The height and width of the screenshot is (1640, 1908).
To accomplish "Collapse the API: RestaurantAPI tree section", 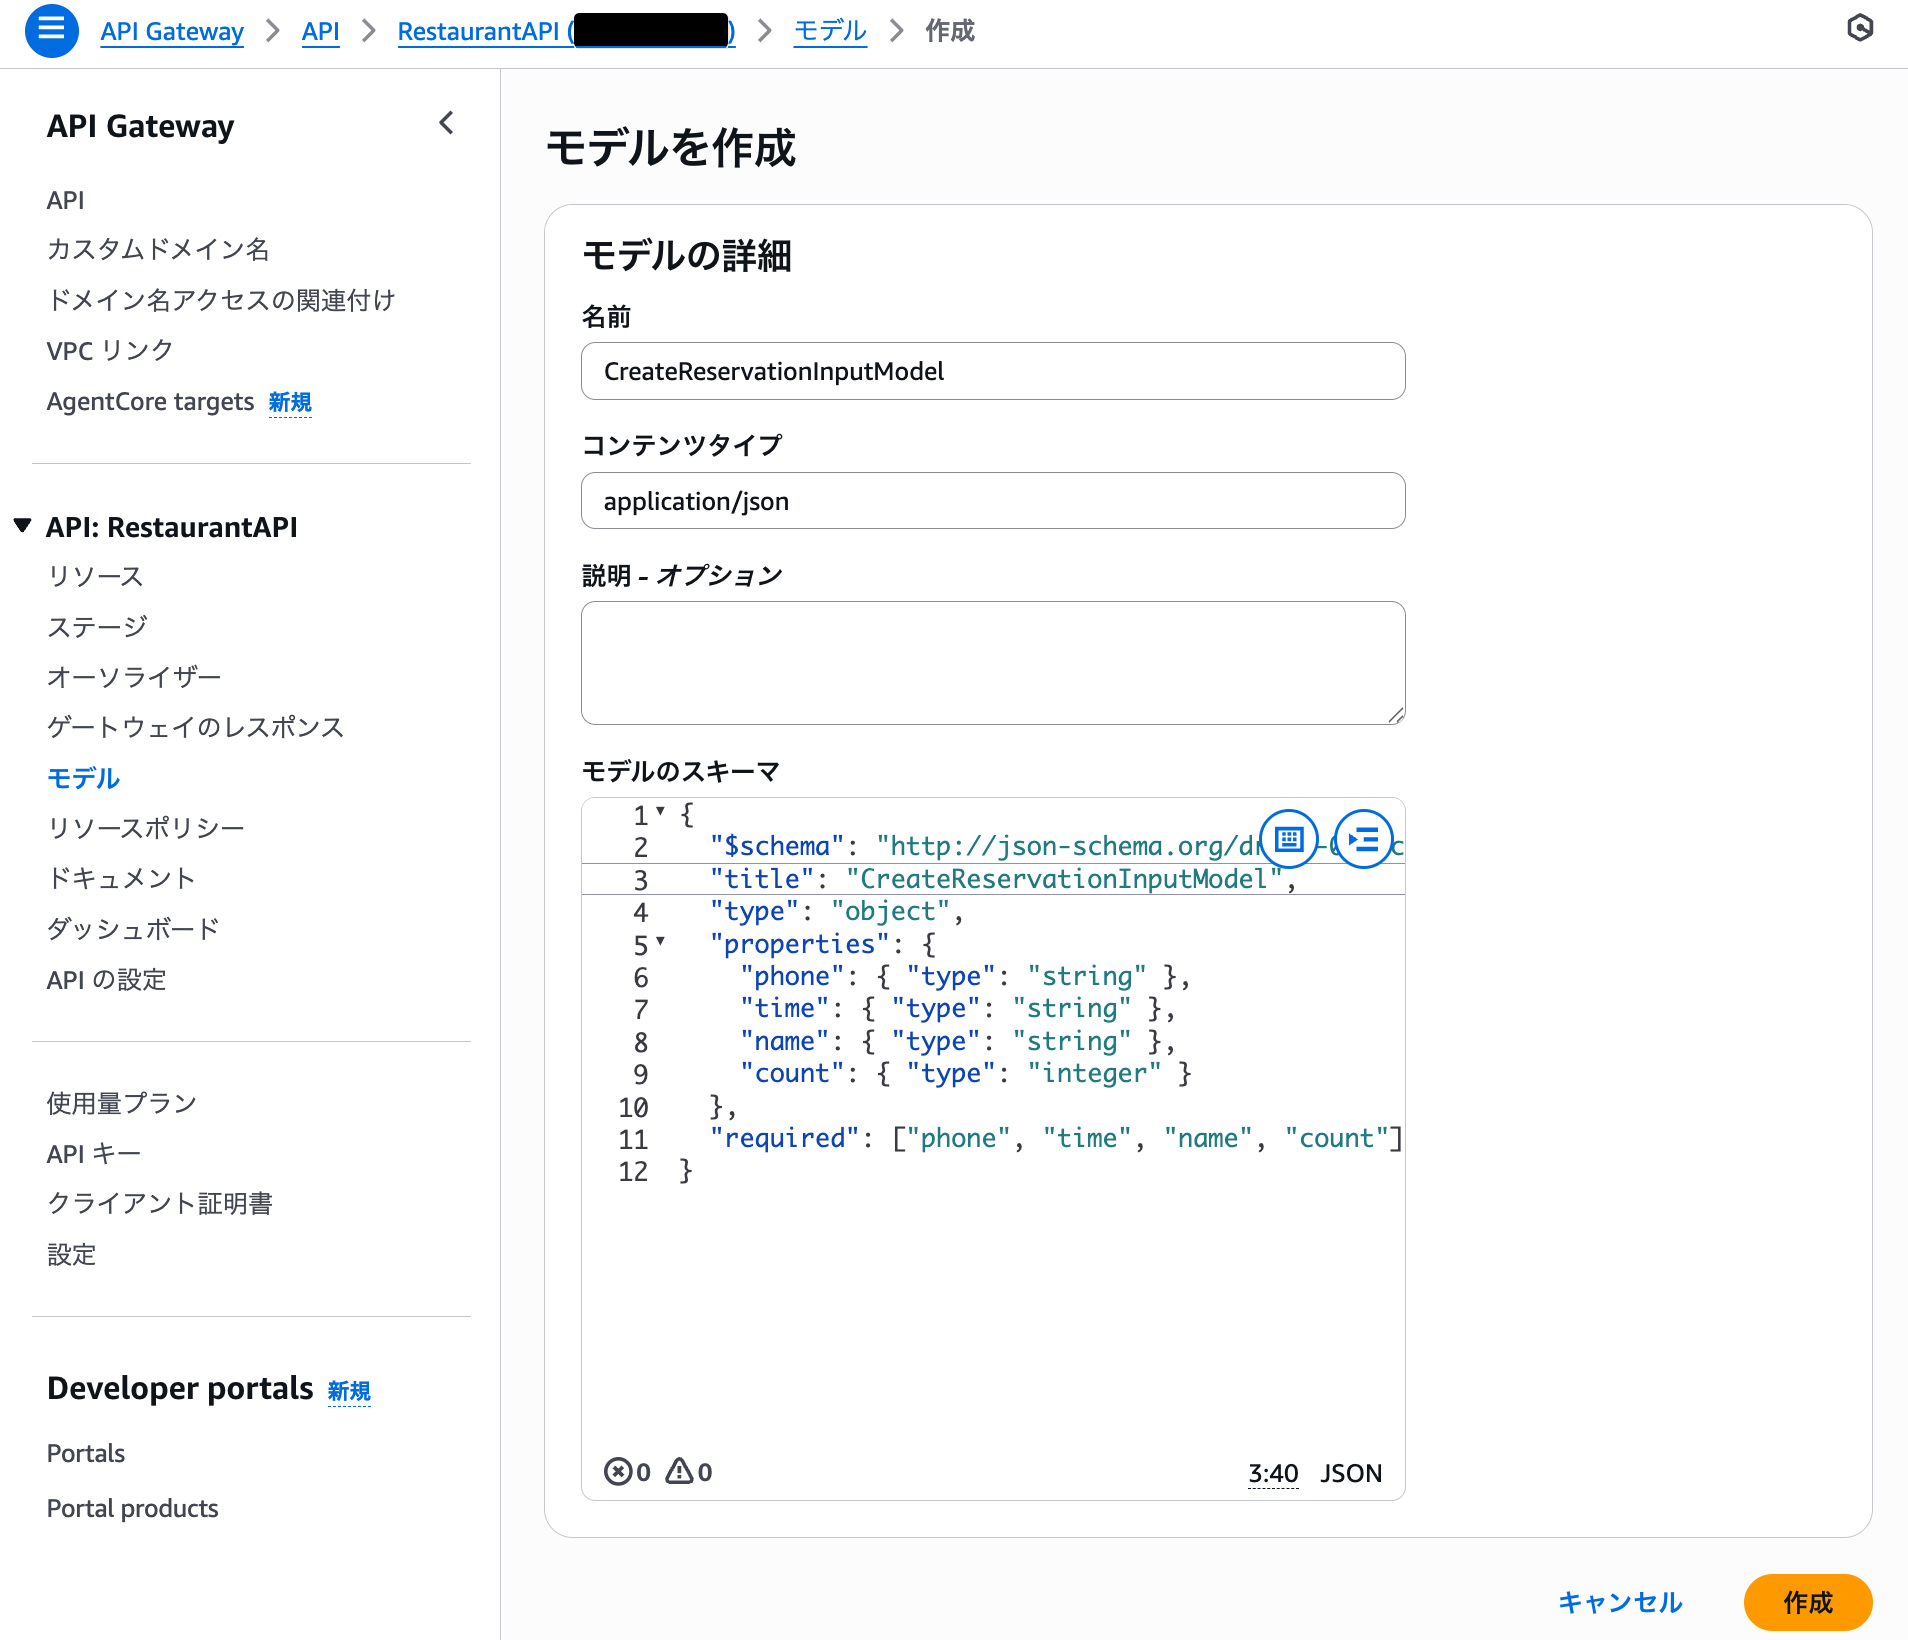I will 21,525.
